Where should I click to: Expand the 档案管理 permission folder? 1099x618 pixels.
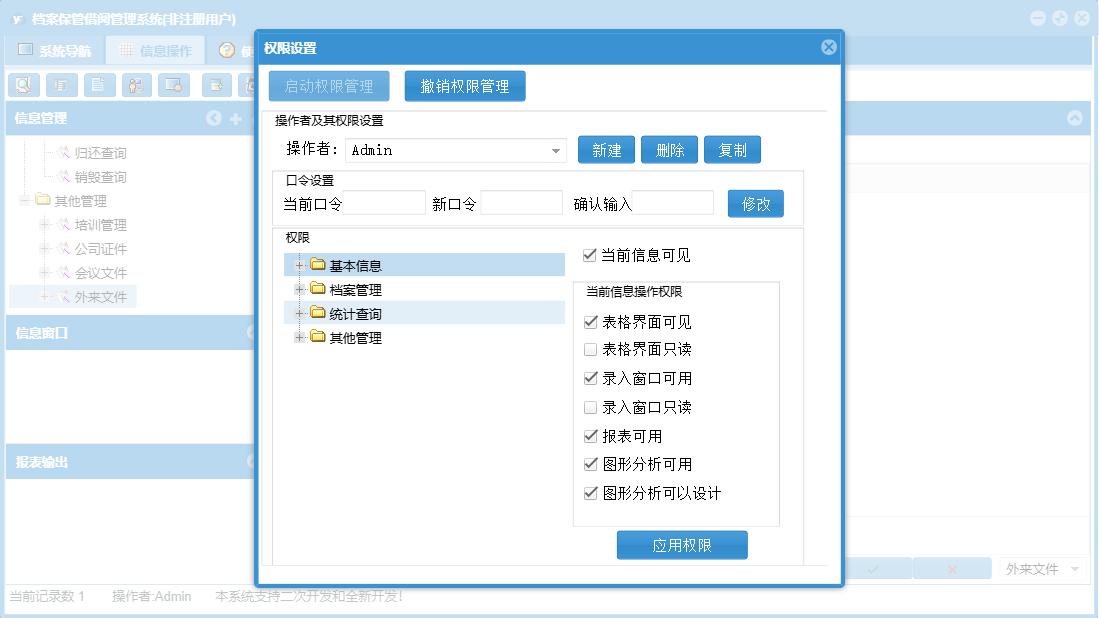pyautogui.click(x=299, y=289)
